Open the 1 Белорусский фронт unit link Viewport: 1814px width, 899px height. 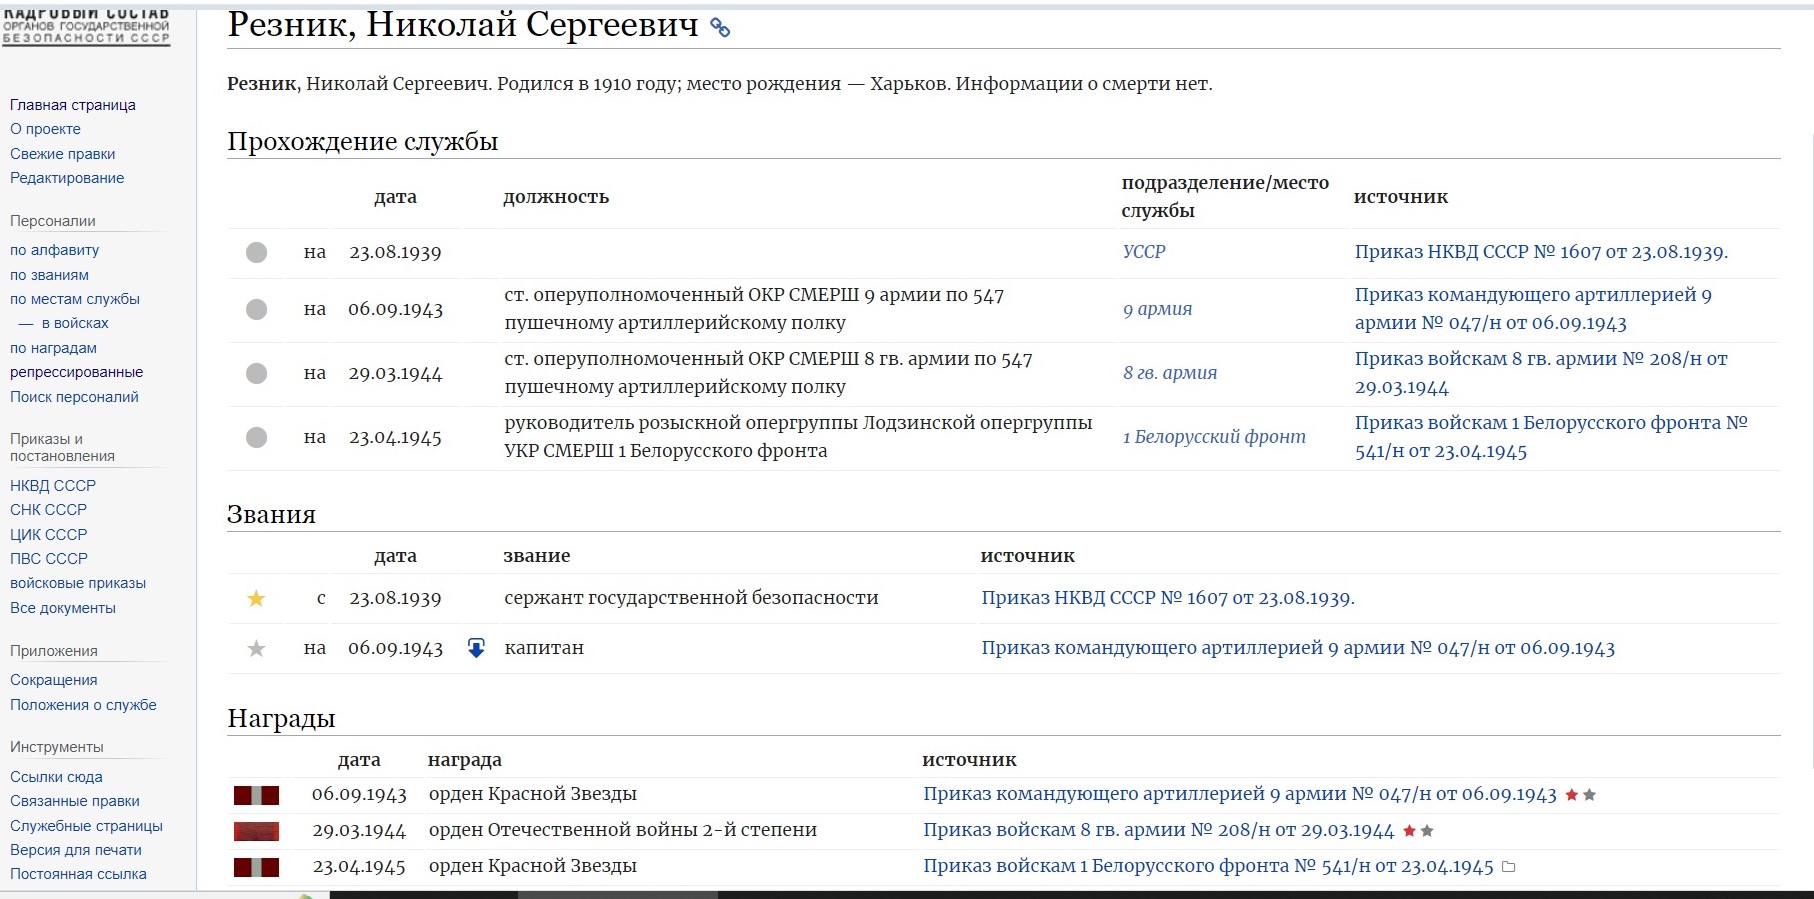pos(1214,437)
